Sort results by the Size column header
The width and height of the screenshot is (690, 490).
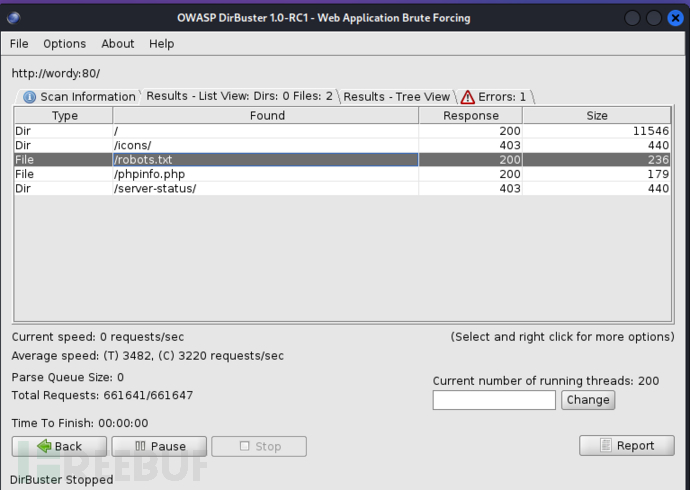[596, 116]
